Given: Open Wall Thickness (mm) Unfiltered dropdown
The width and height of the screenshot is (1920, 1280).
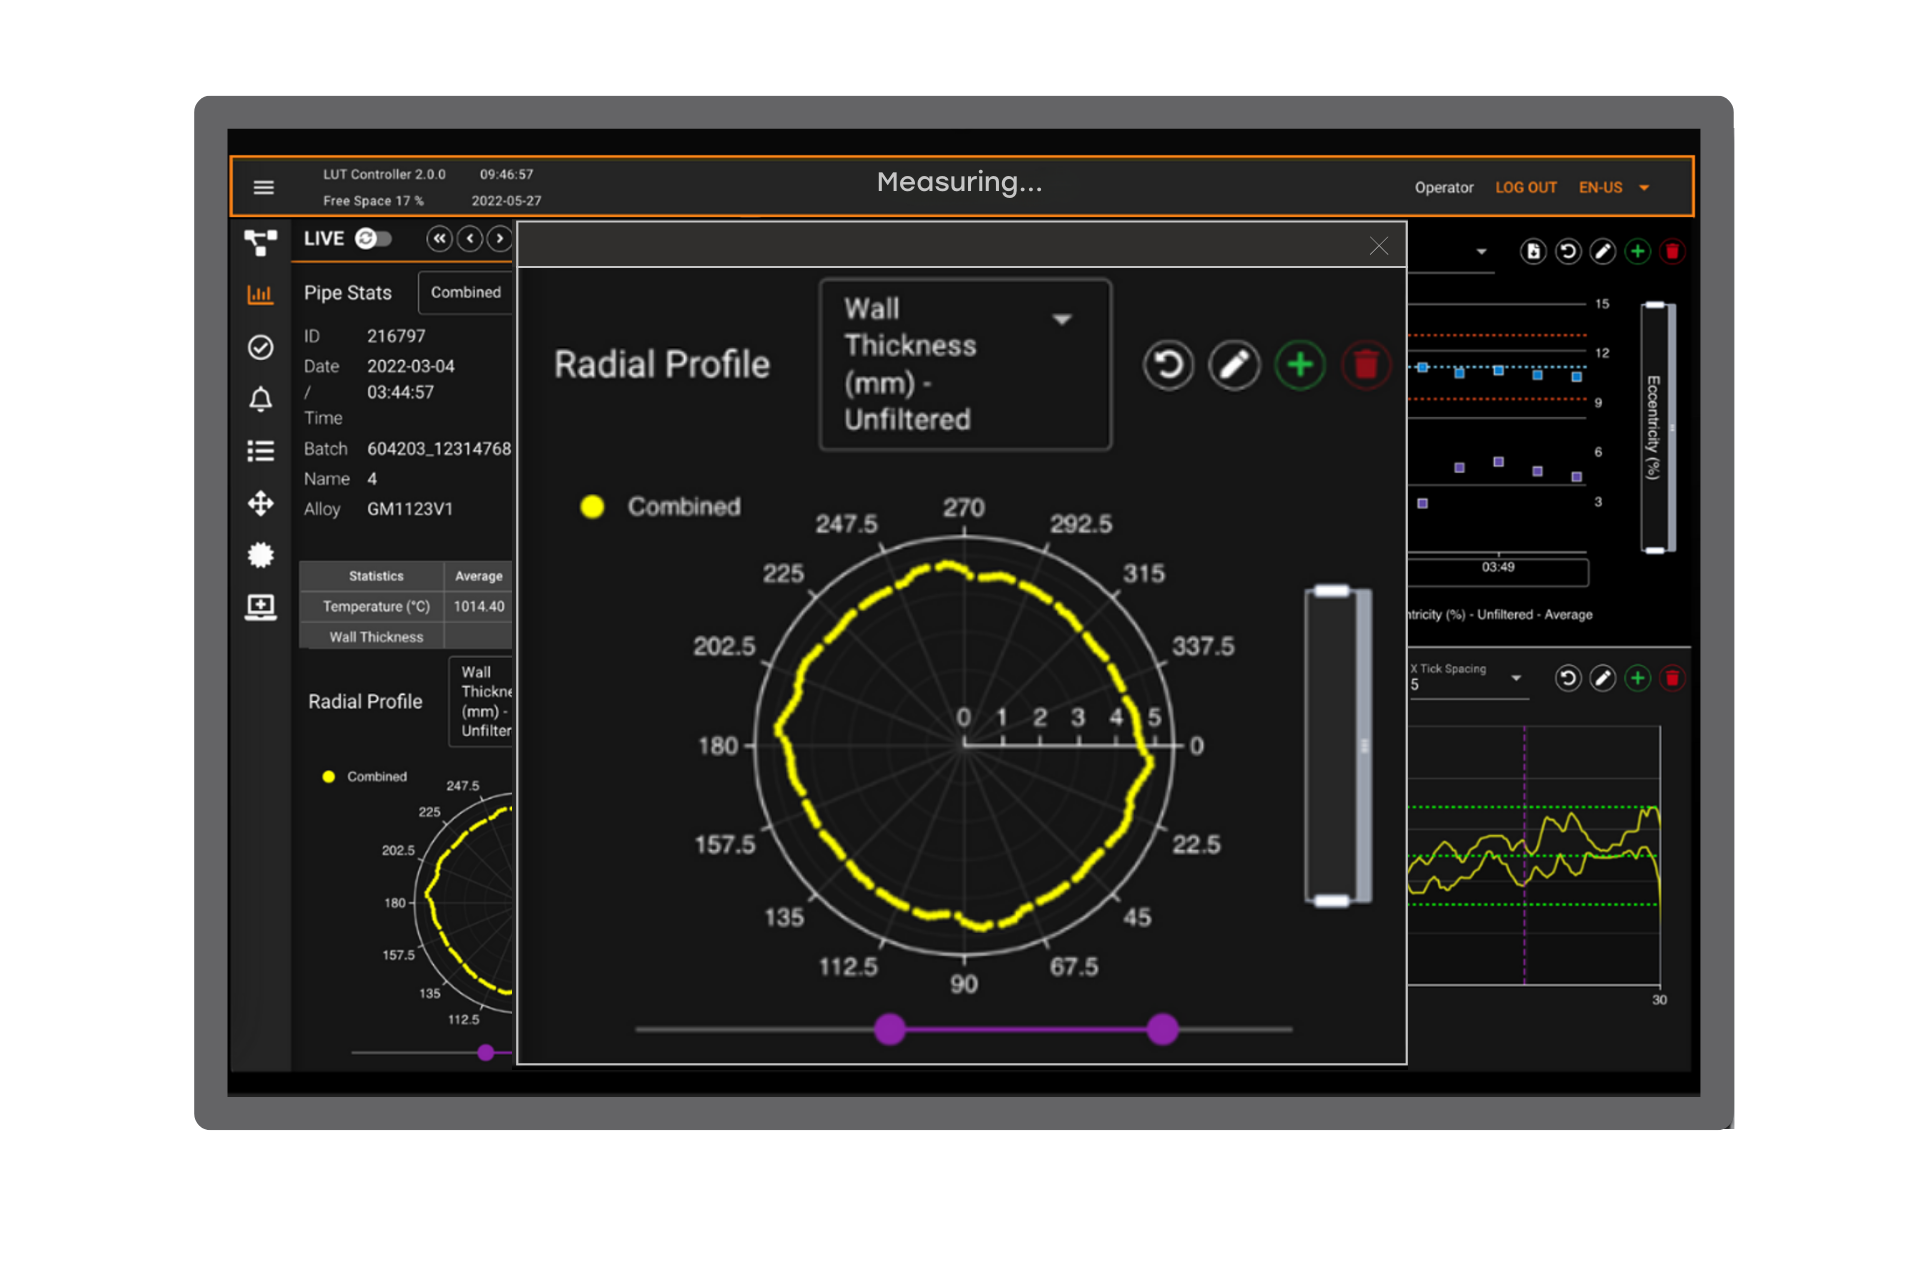Looking at the screenshot, I should [x=964, y=364].
